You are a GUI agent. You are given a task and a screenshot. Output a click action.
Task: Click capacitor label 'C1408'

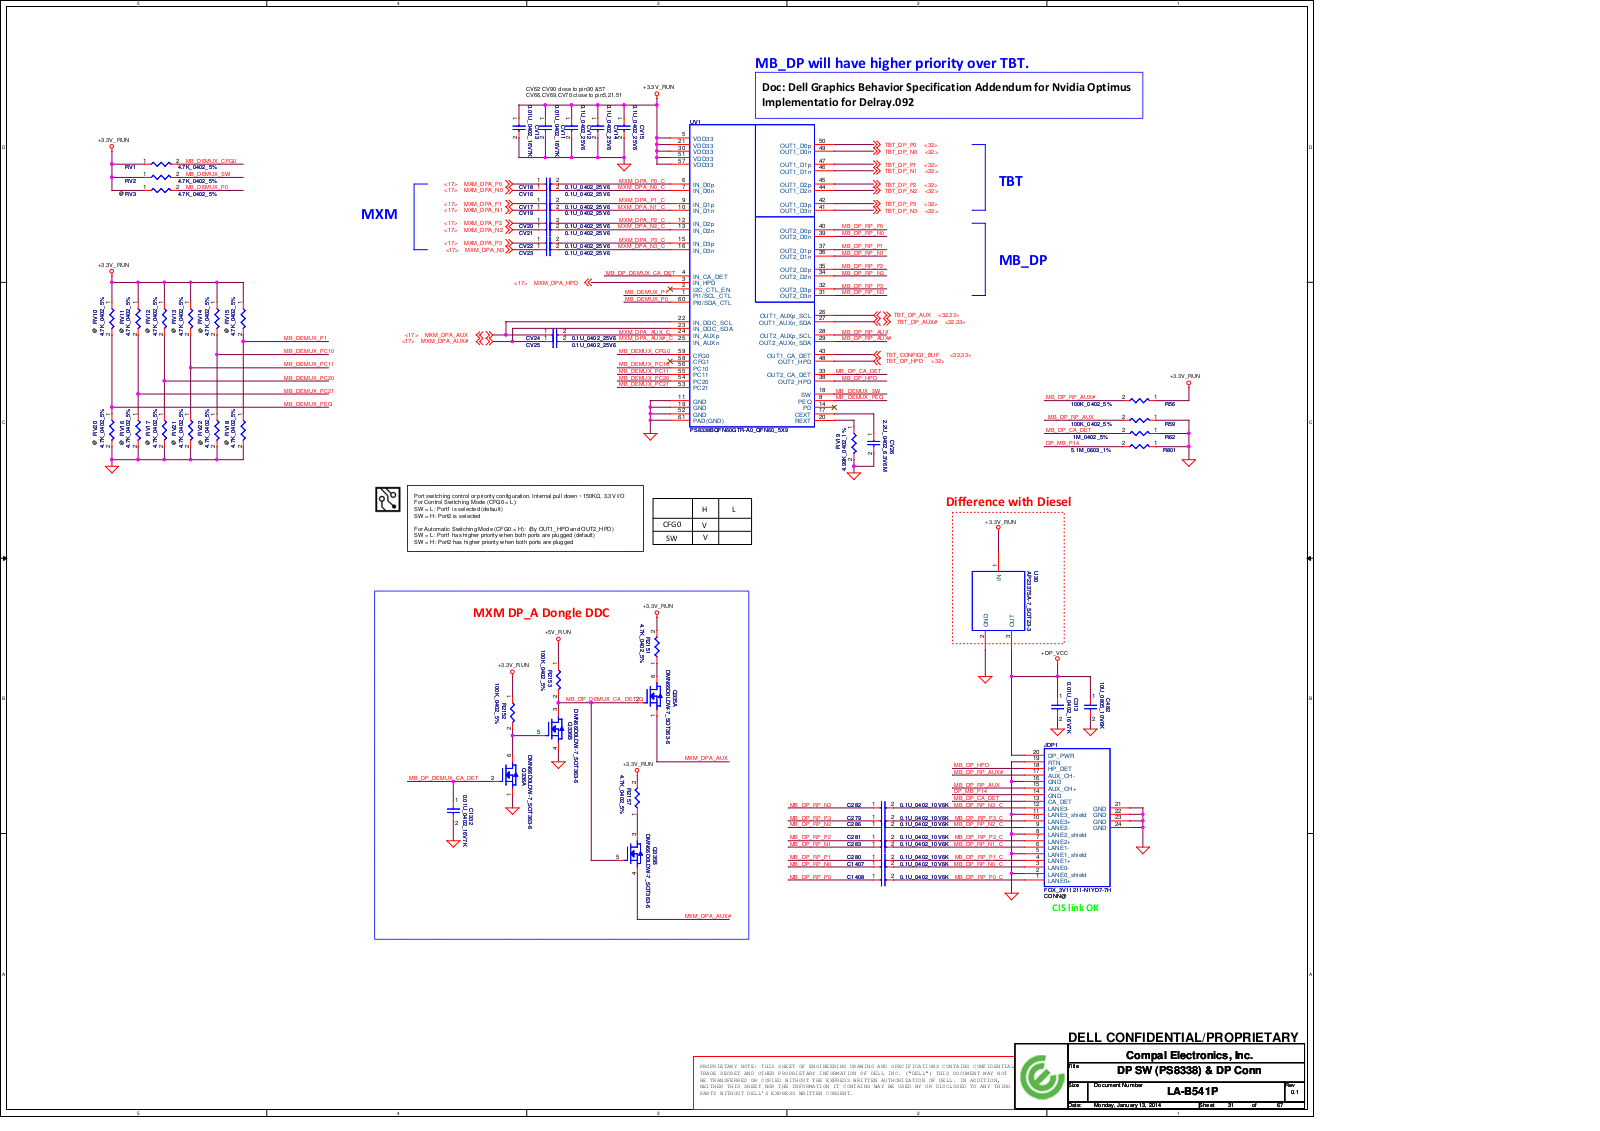pos(856,877)
